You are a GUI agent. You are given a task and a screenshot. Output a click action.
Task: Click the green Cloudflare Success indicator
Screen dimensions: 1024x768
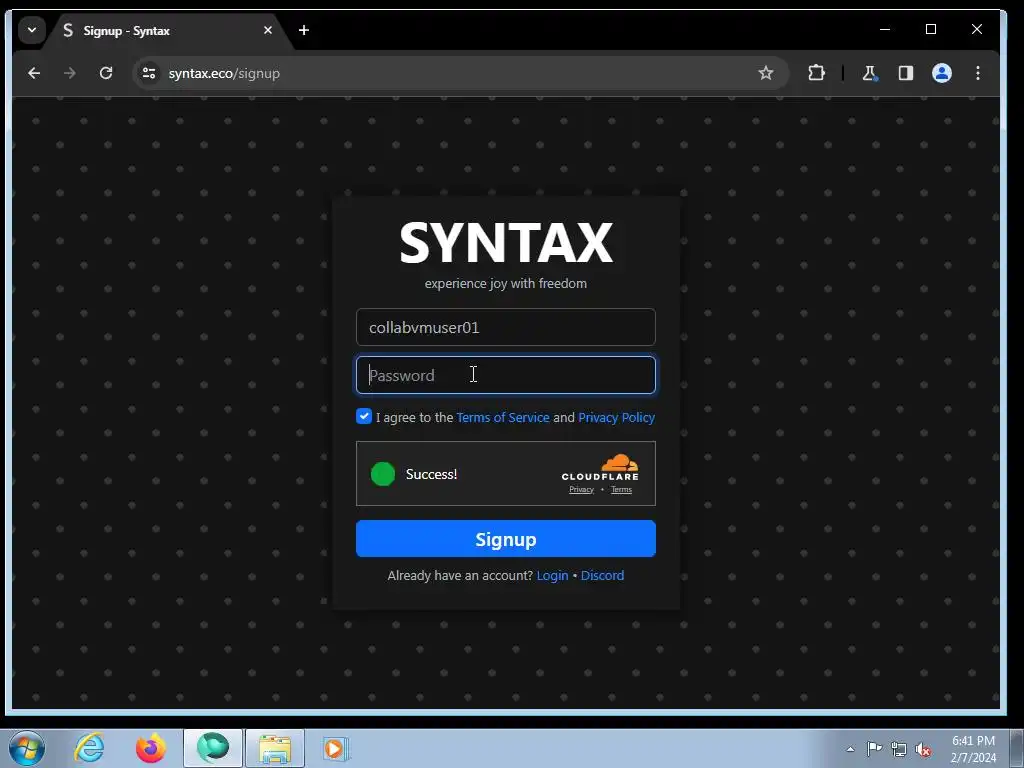pos(383,474)
